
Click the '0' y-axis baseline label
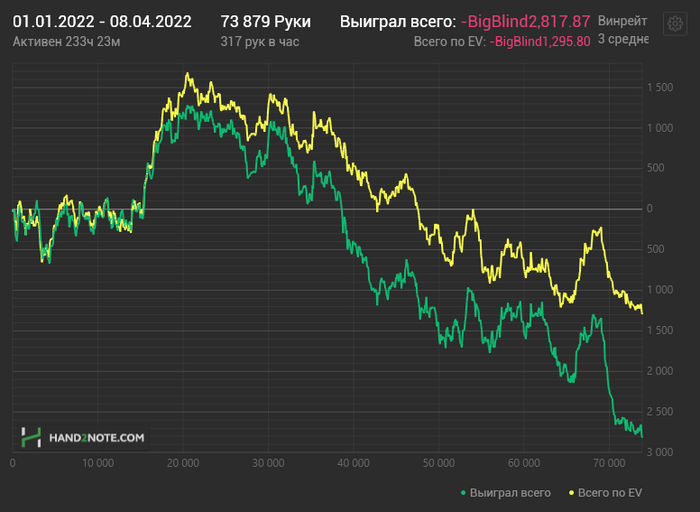coord(650,208)
